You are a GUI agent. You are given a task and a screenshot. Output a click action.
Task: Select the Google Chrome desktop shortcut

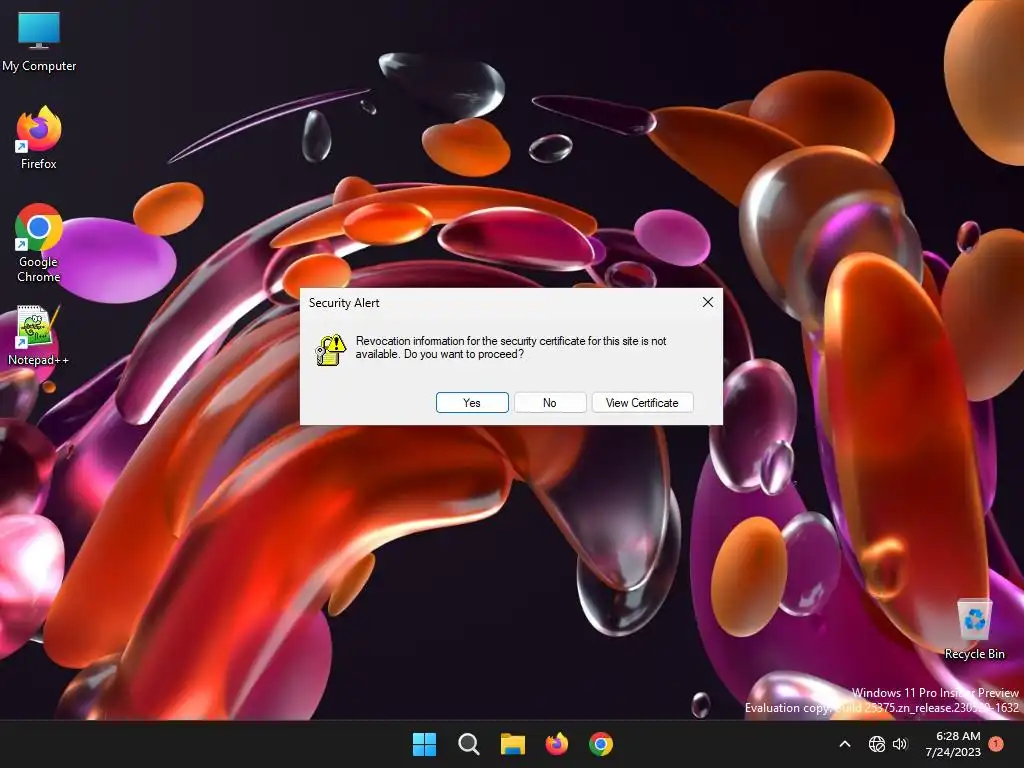coord(39,243)
